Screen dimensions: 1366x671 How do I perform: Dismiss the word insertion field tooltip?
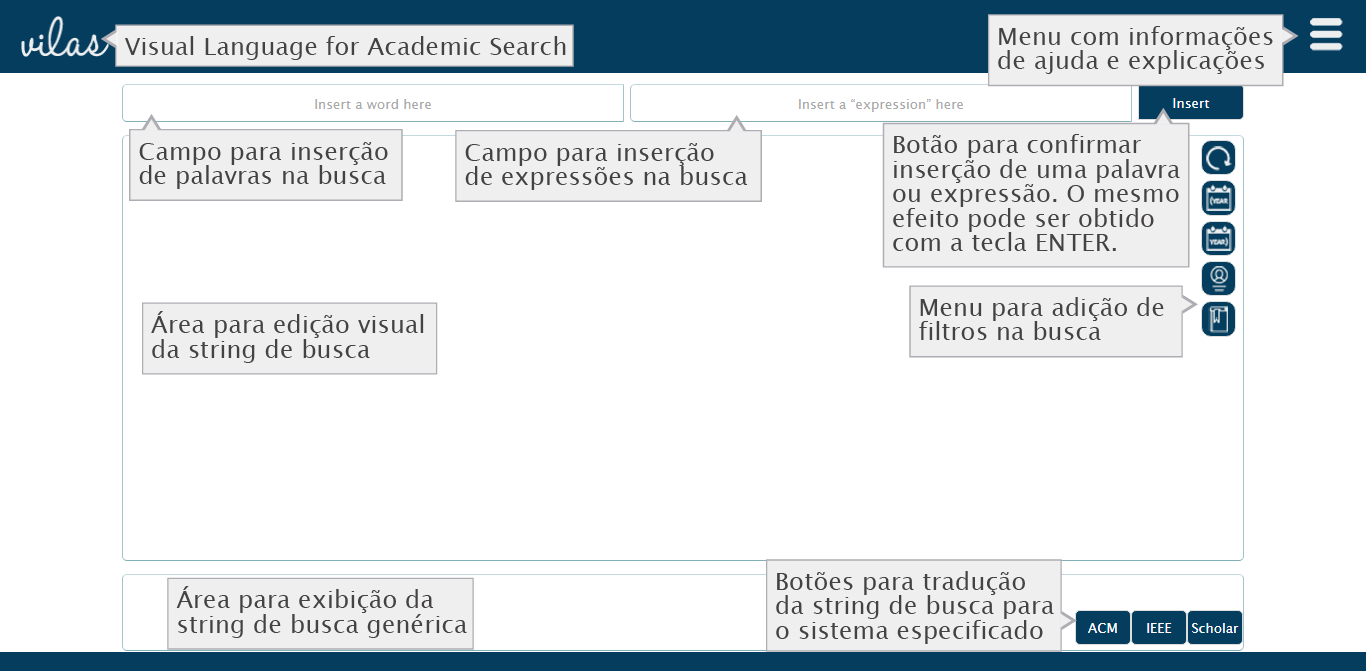point(265,164)
